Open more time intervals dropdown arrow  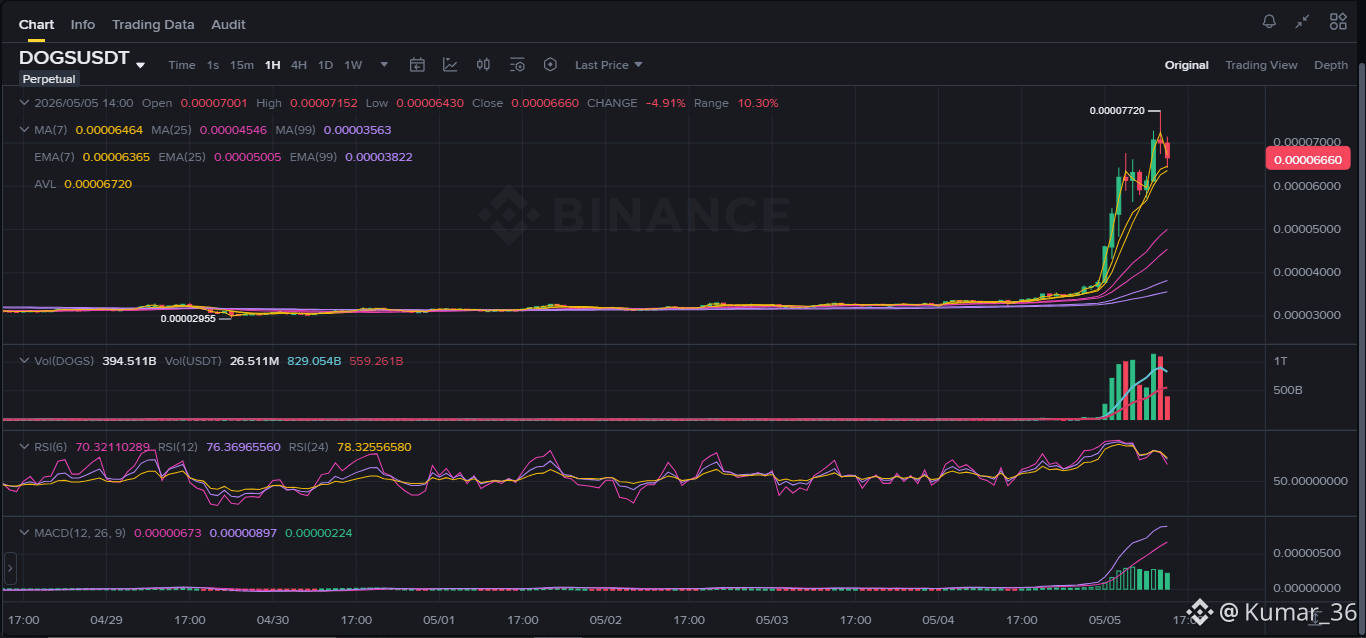click(384, 65)
